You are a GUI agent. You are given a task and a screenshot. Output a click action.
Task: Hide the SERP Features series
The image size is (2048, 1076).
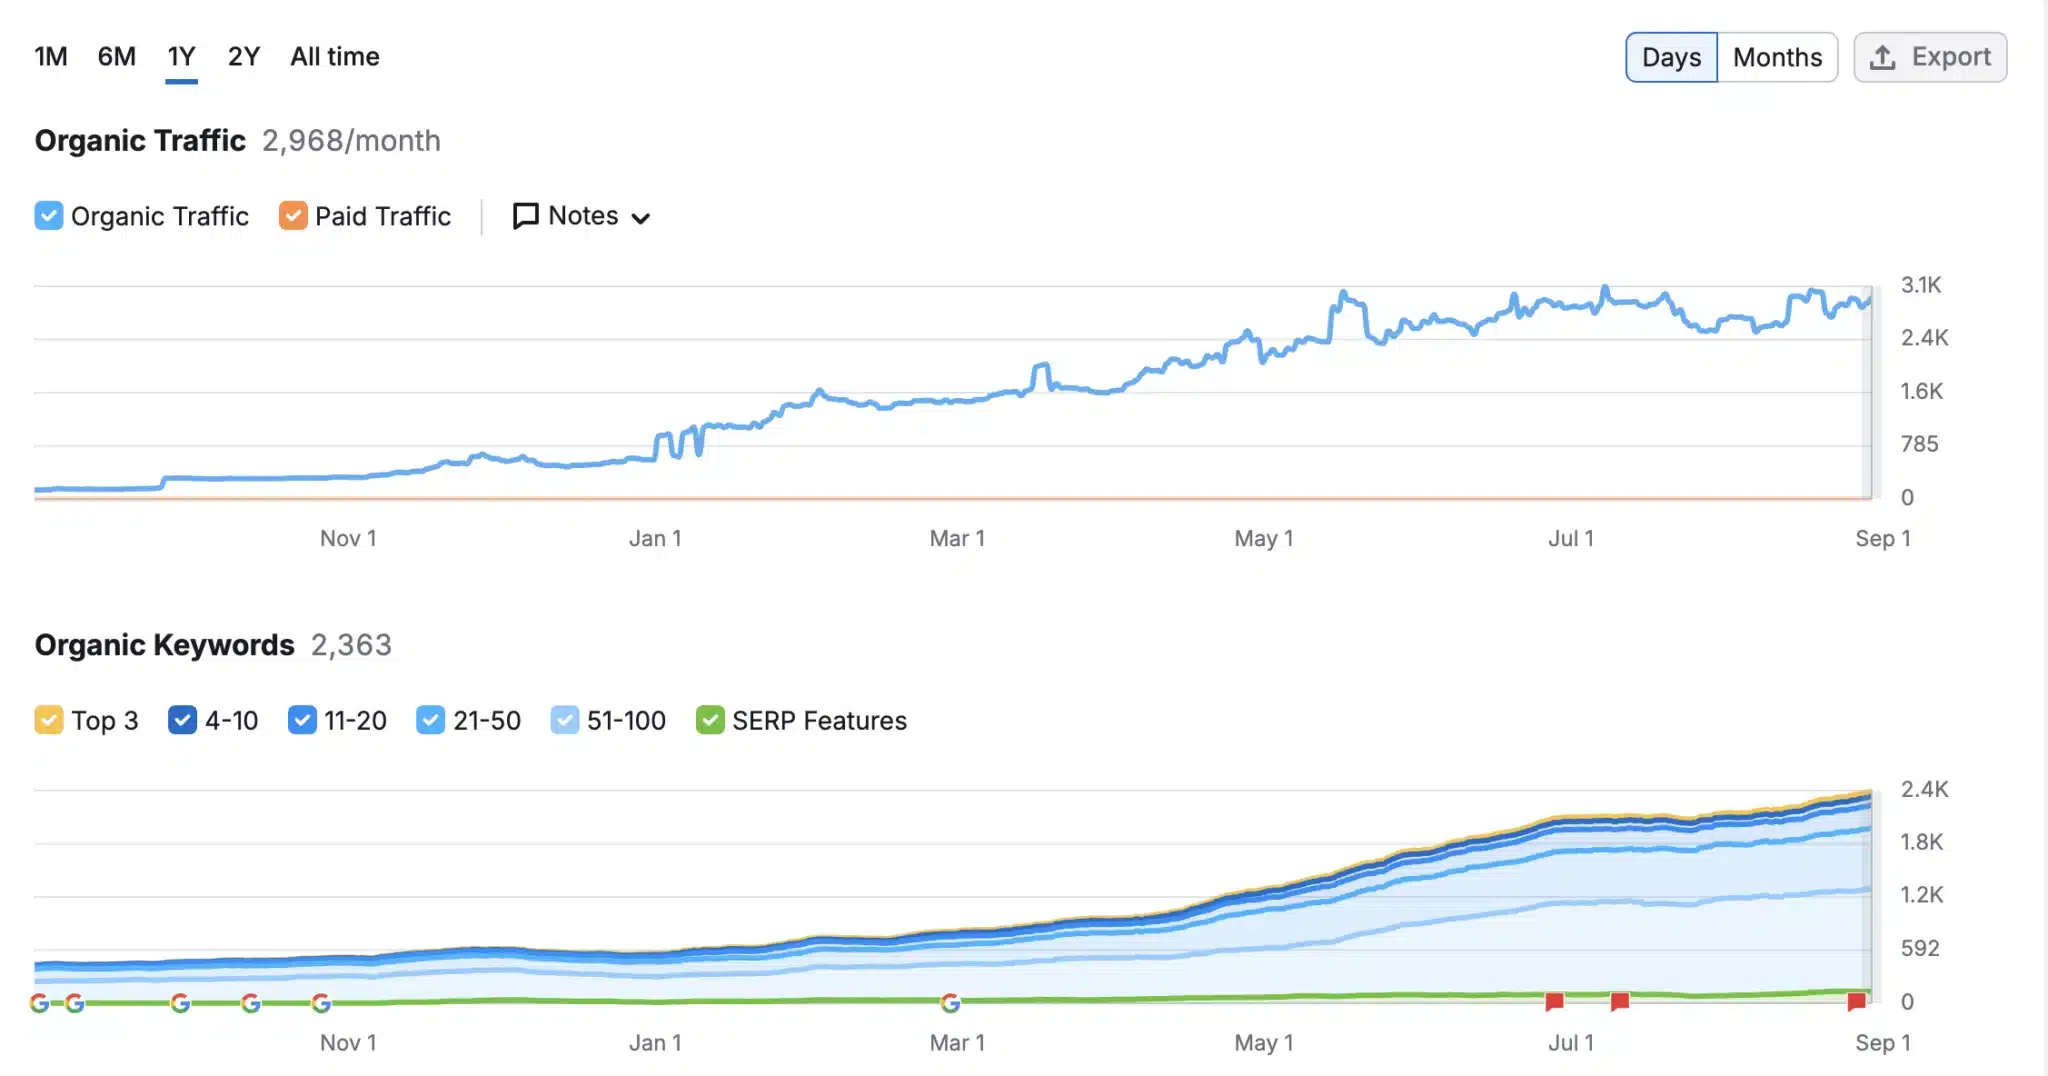point(709,720)
